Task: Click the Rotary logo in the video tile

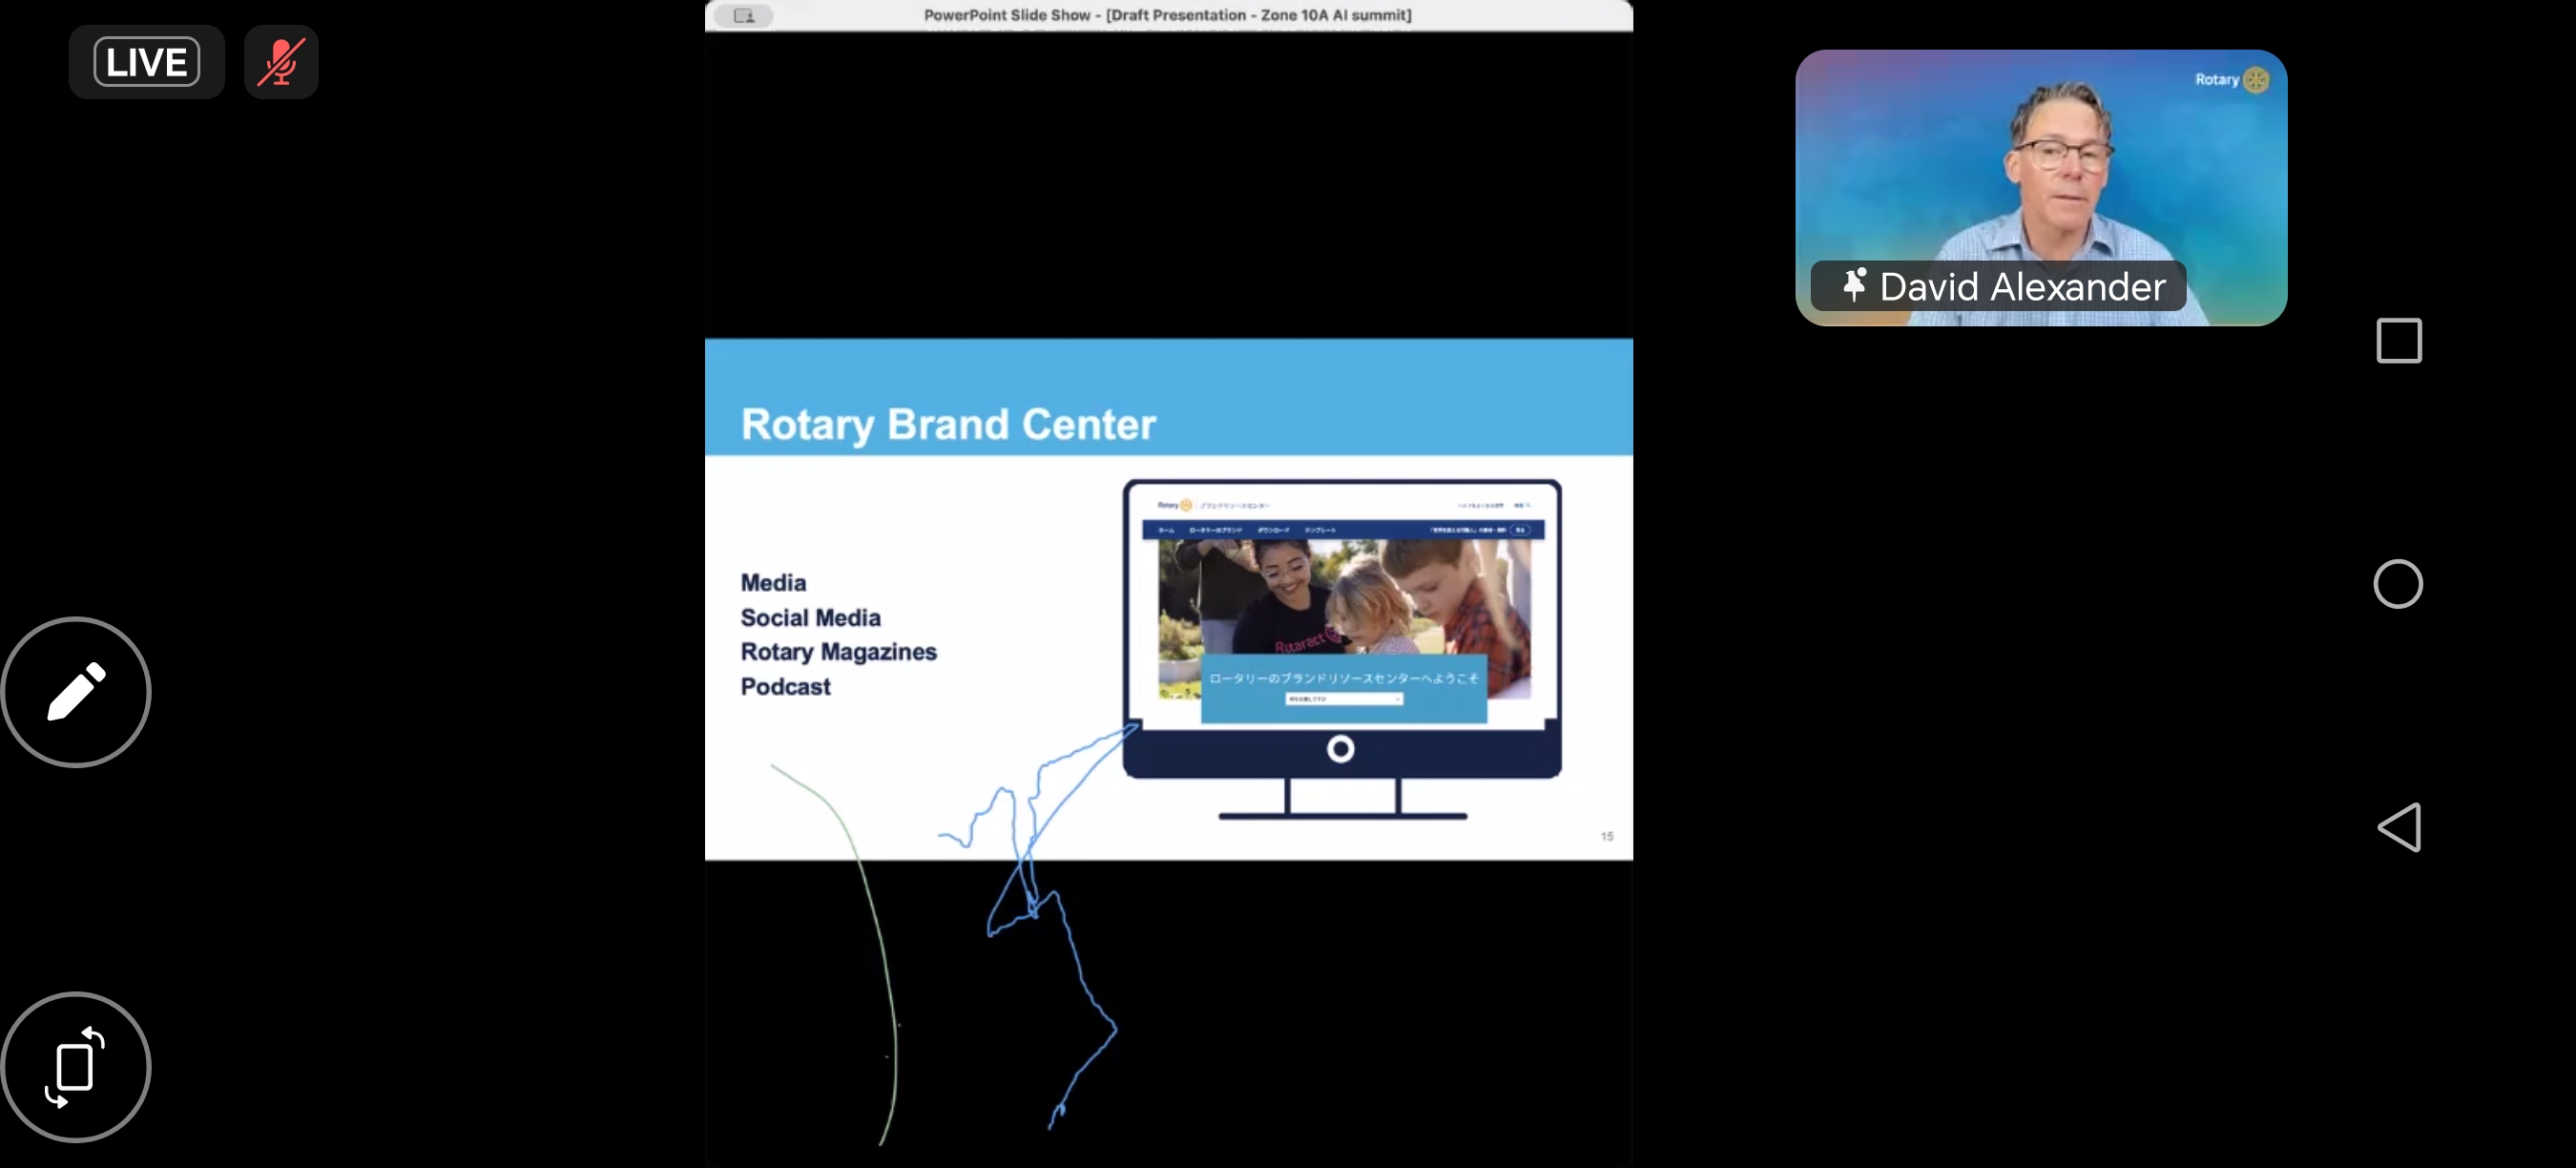Action: click(2231, 79)
